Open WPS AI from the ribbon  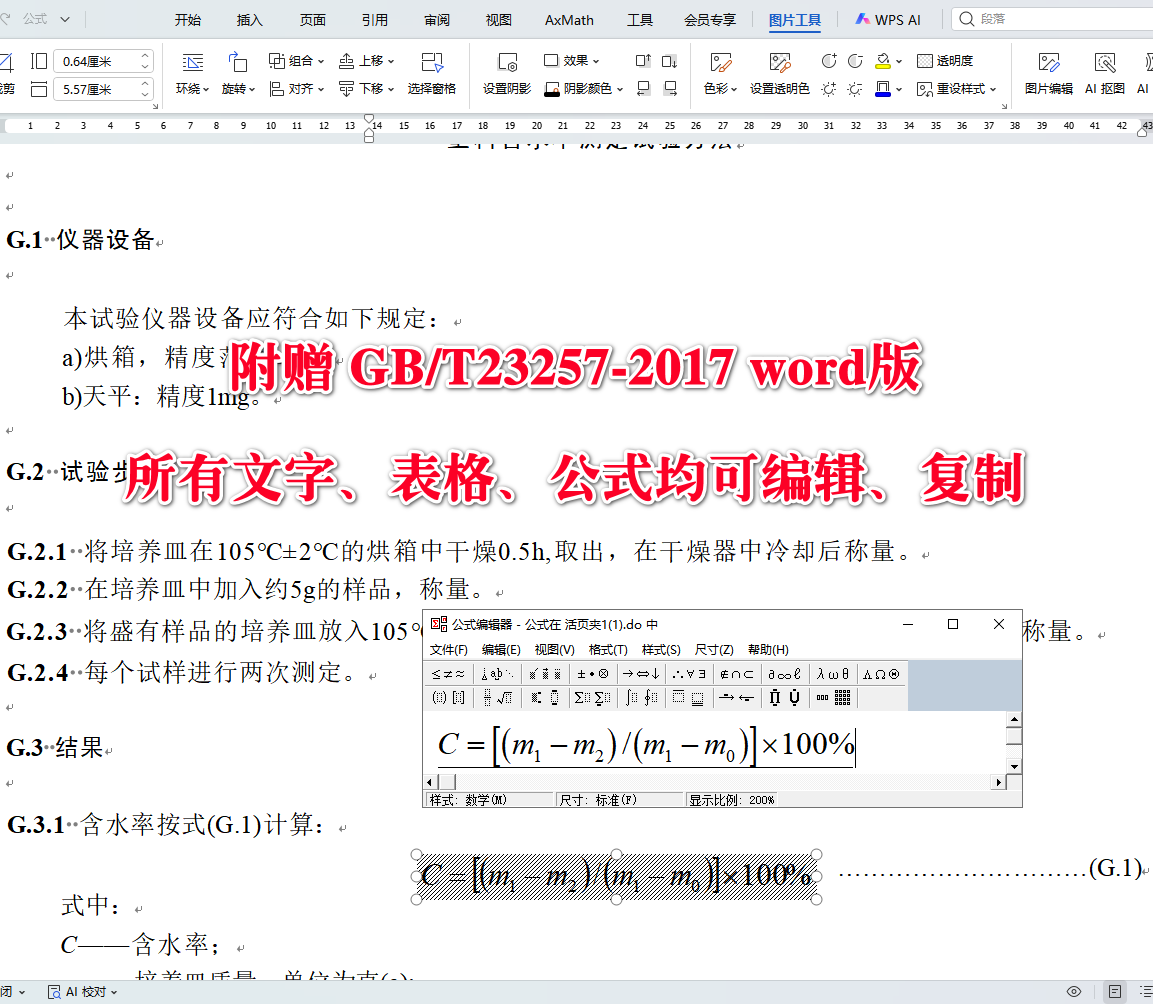(888, 19)
